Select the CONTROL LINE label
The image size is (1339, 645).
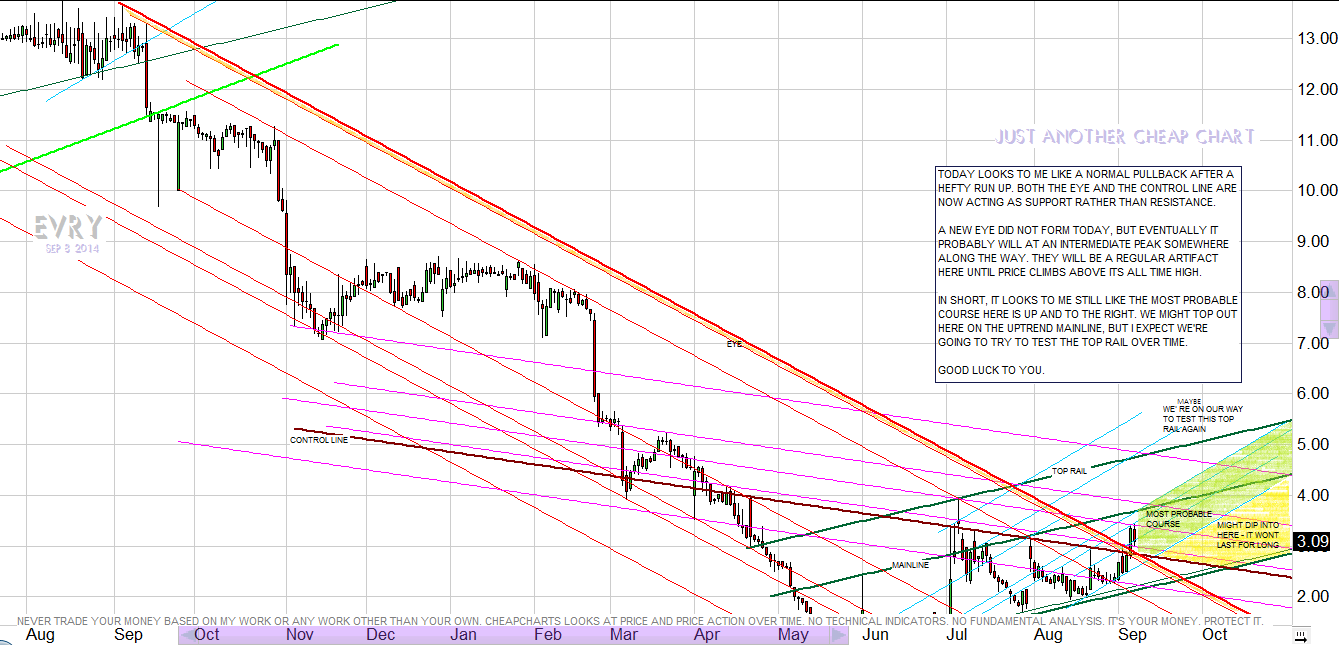319,439
